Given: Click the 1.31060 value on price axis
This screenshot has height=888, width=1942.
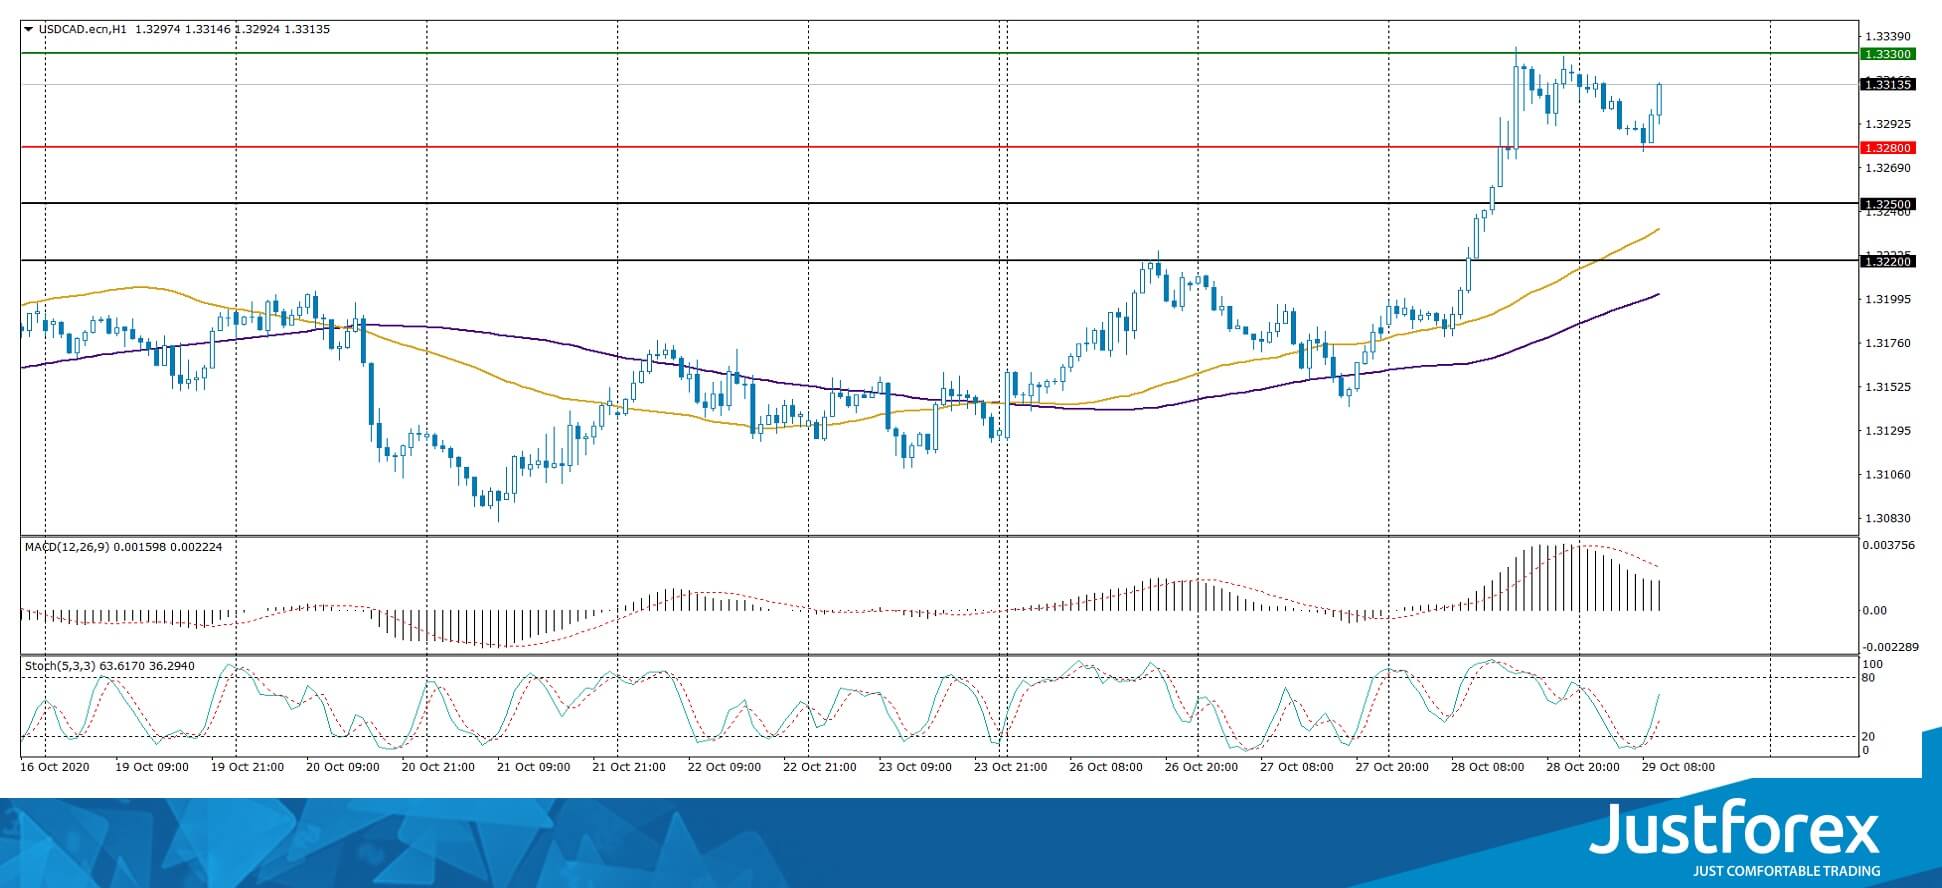Looking at the screenshot, I should coord(1888,475).
